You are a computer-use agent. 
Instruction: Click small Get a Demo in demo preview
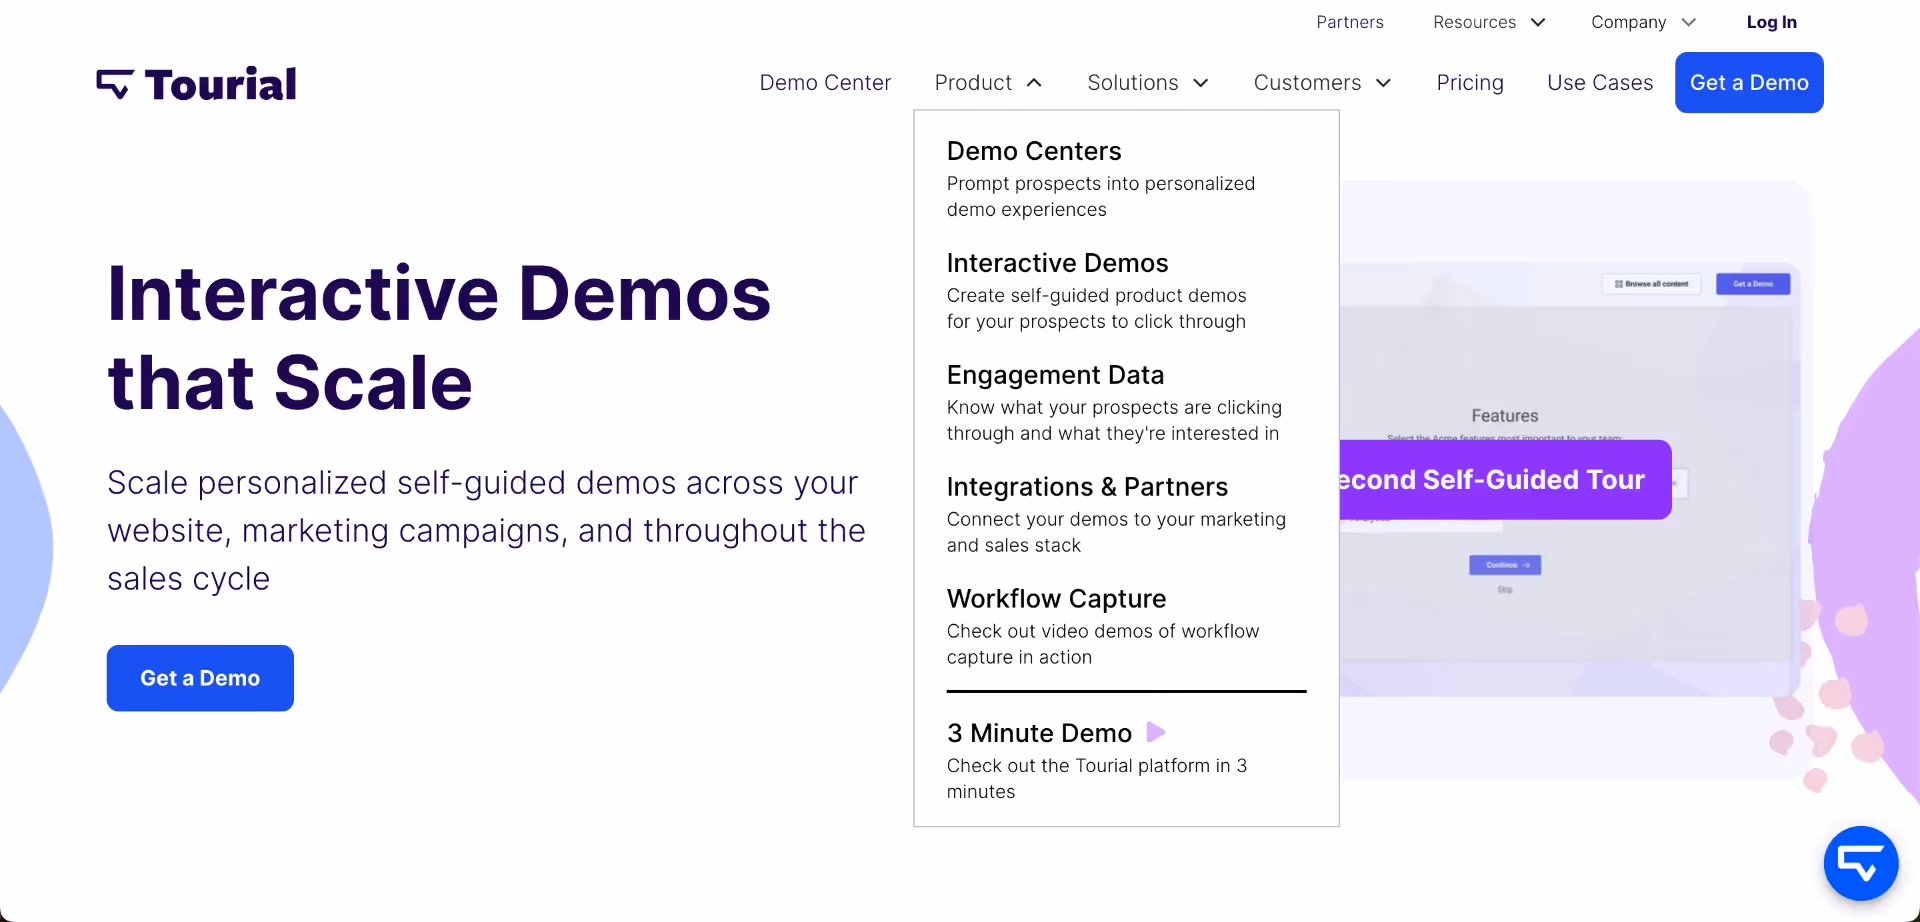point(1753,284)
